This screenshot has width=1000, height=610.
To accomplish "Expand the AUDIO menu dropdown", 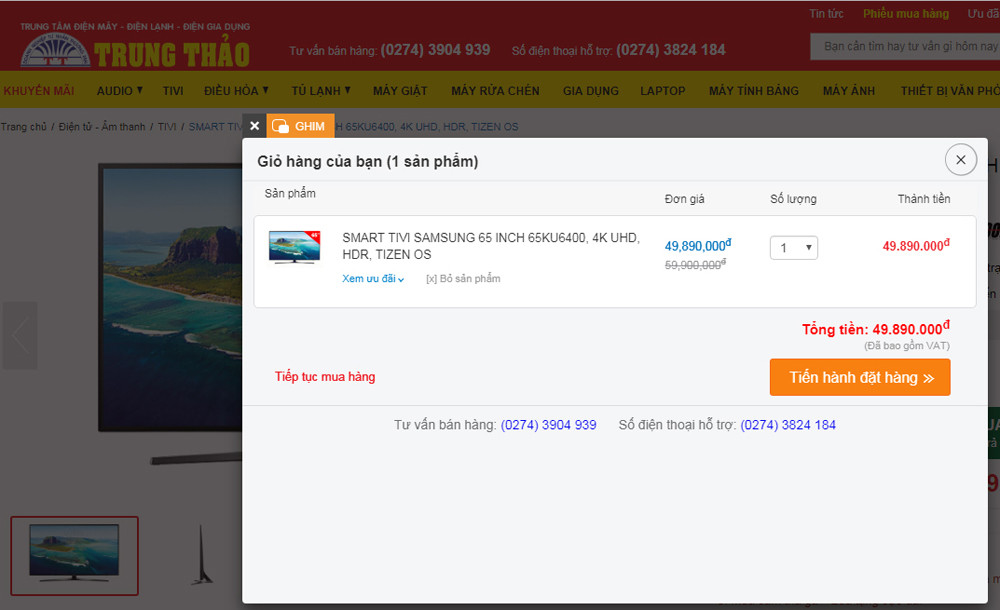I will [x=119, y=91].
